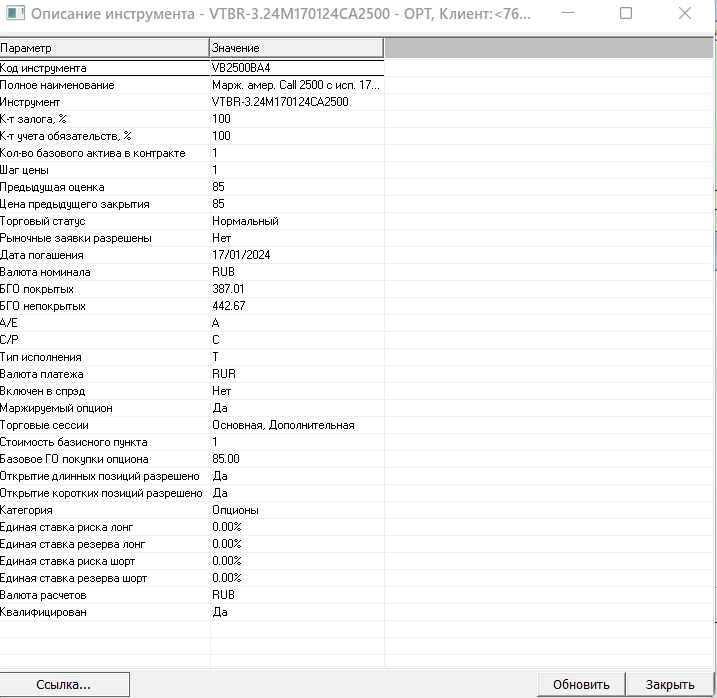Click the Торговый статус value Нормальный
This screenshot has width=717, height=698.
[245, 221]
